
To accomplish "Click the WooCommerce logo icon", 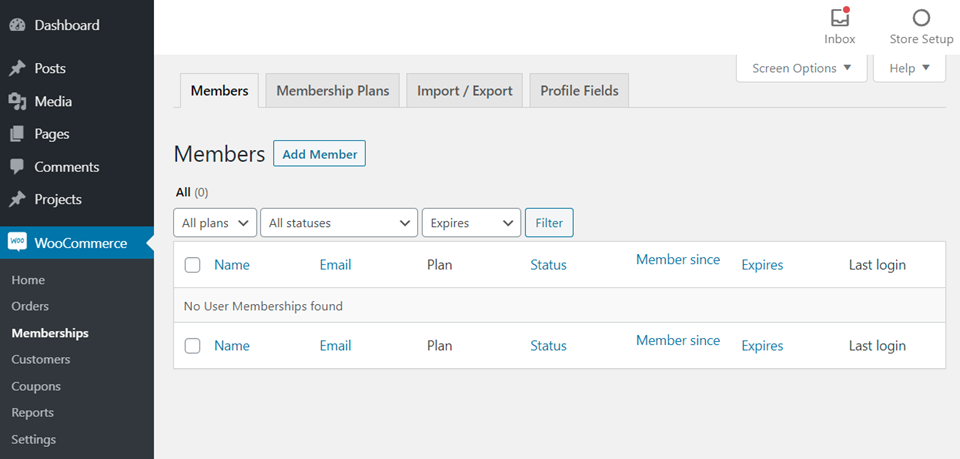I will (x=17, y=242).
